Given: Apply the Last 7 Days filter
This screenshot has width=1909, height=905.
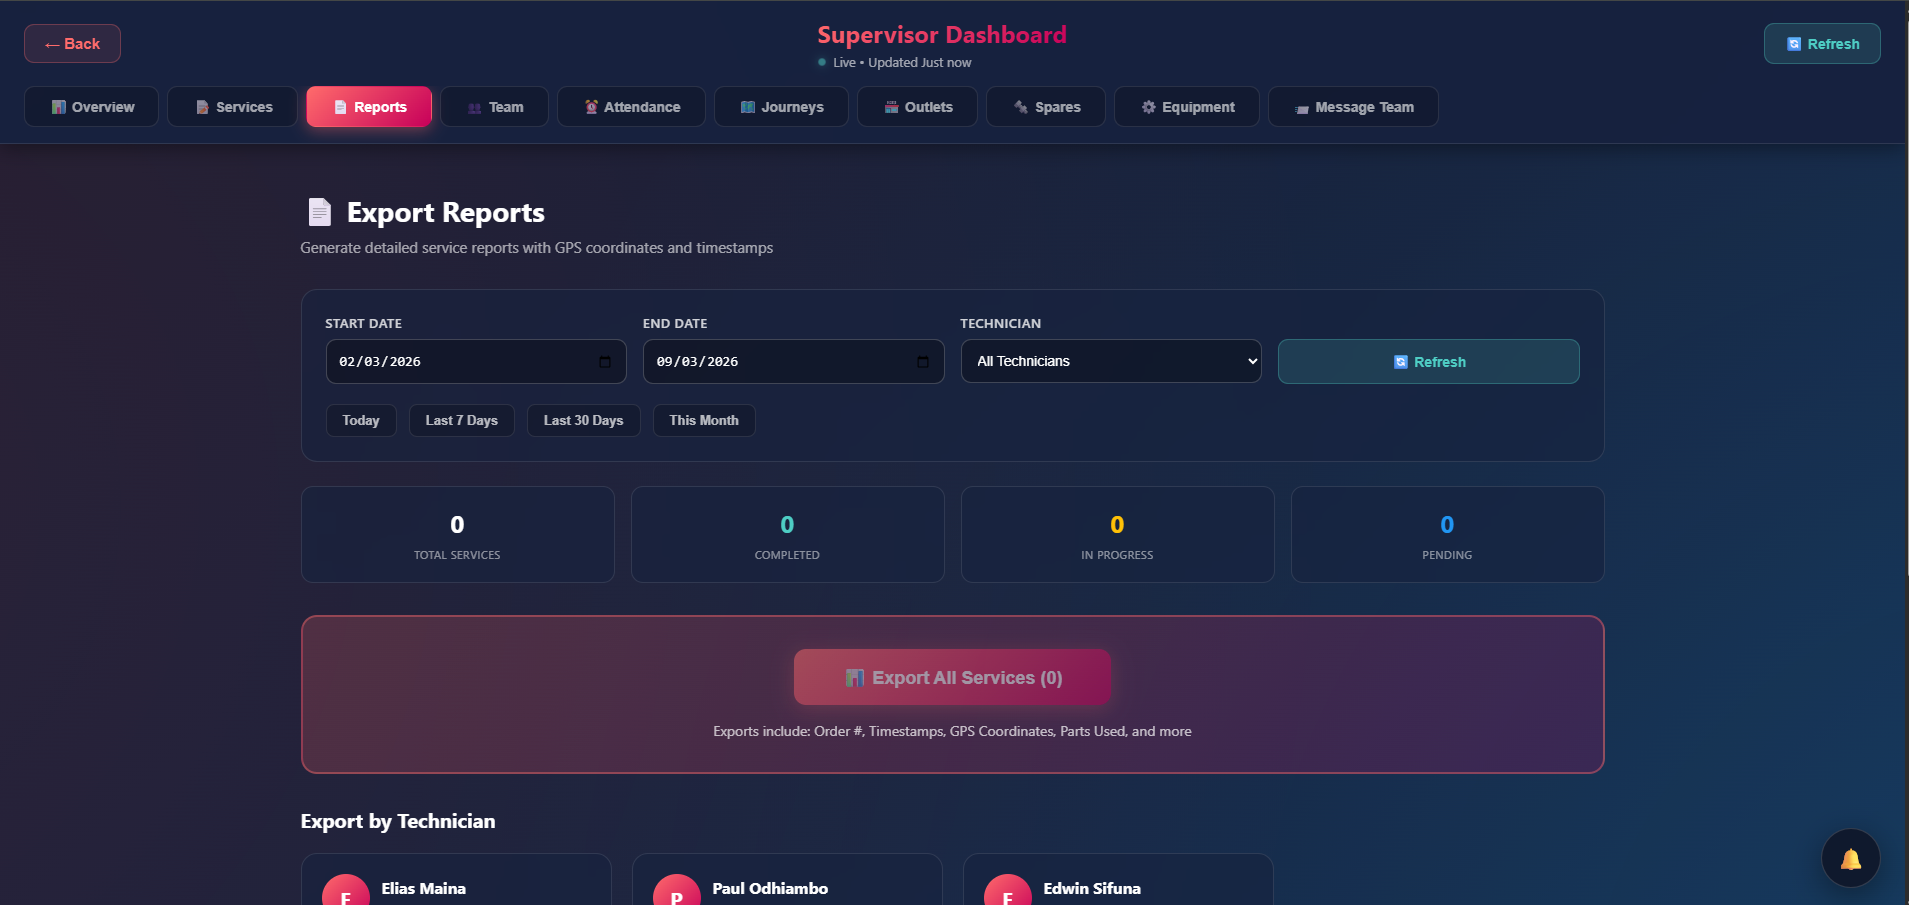Looking at the screenshot, I should pyautogui.click(x=461, y=421).
